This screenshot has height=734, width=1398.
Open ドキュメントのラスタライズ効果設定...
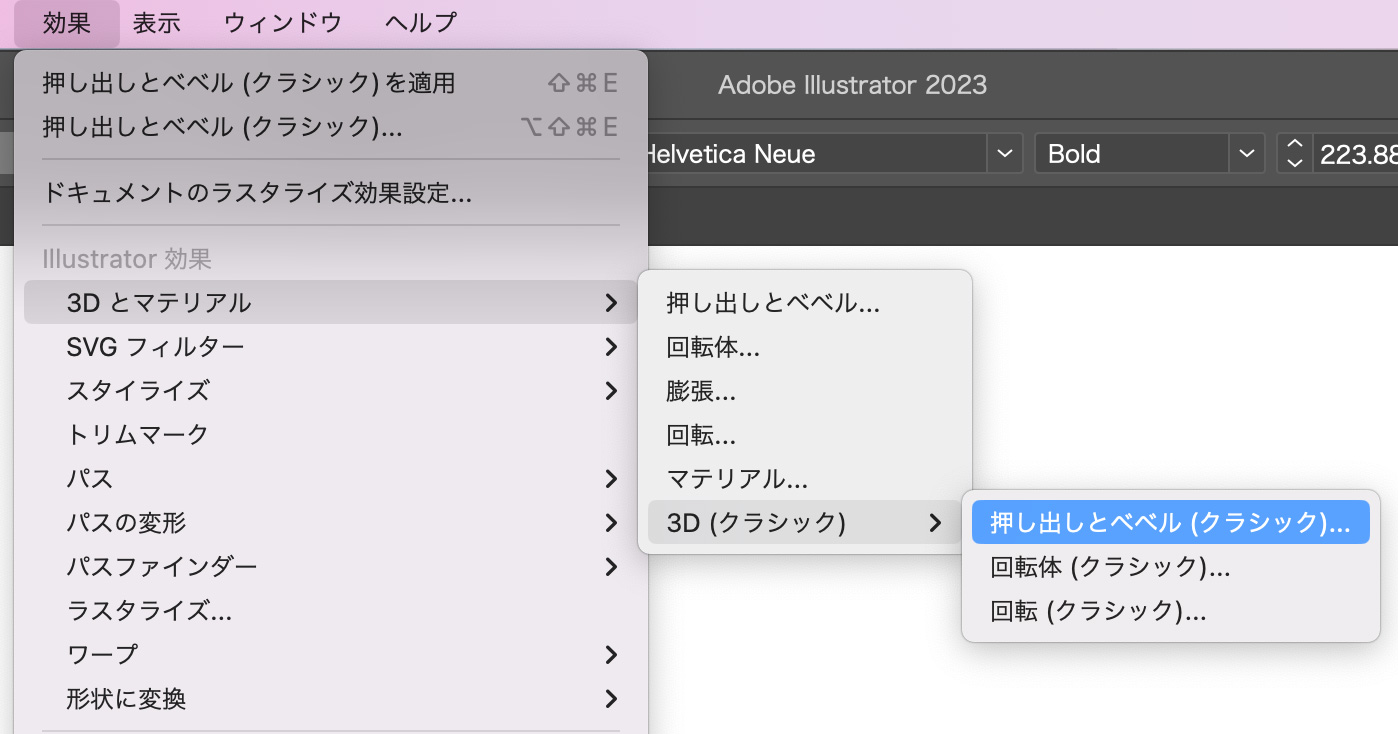pyautogui.click(x=331, y=193)
